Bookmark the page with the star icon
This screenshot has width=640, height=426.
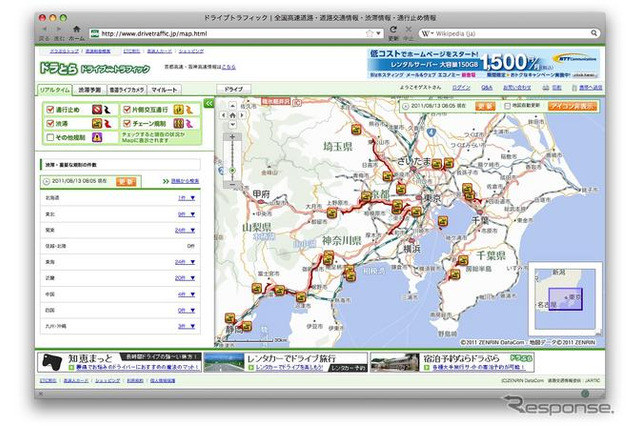(x=370, y=32)
